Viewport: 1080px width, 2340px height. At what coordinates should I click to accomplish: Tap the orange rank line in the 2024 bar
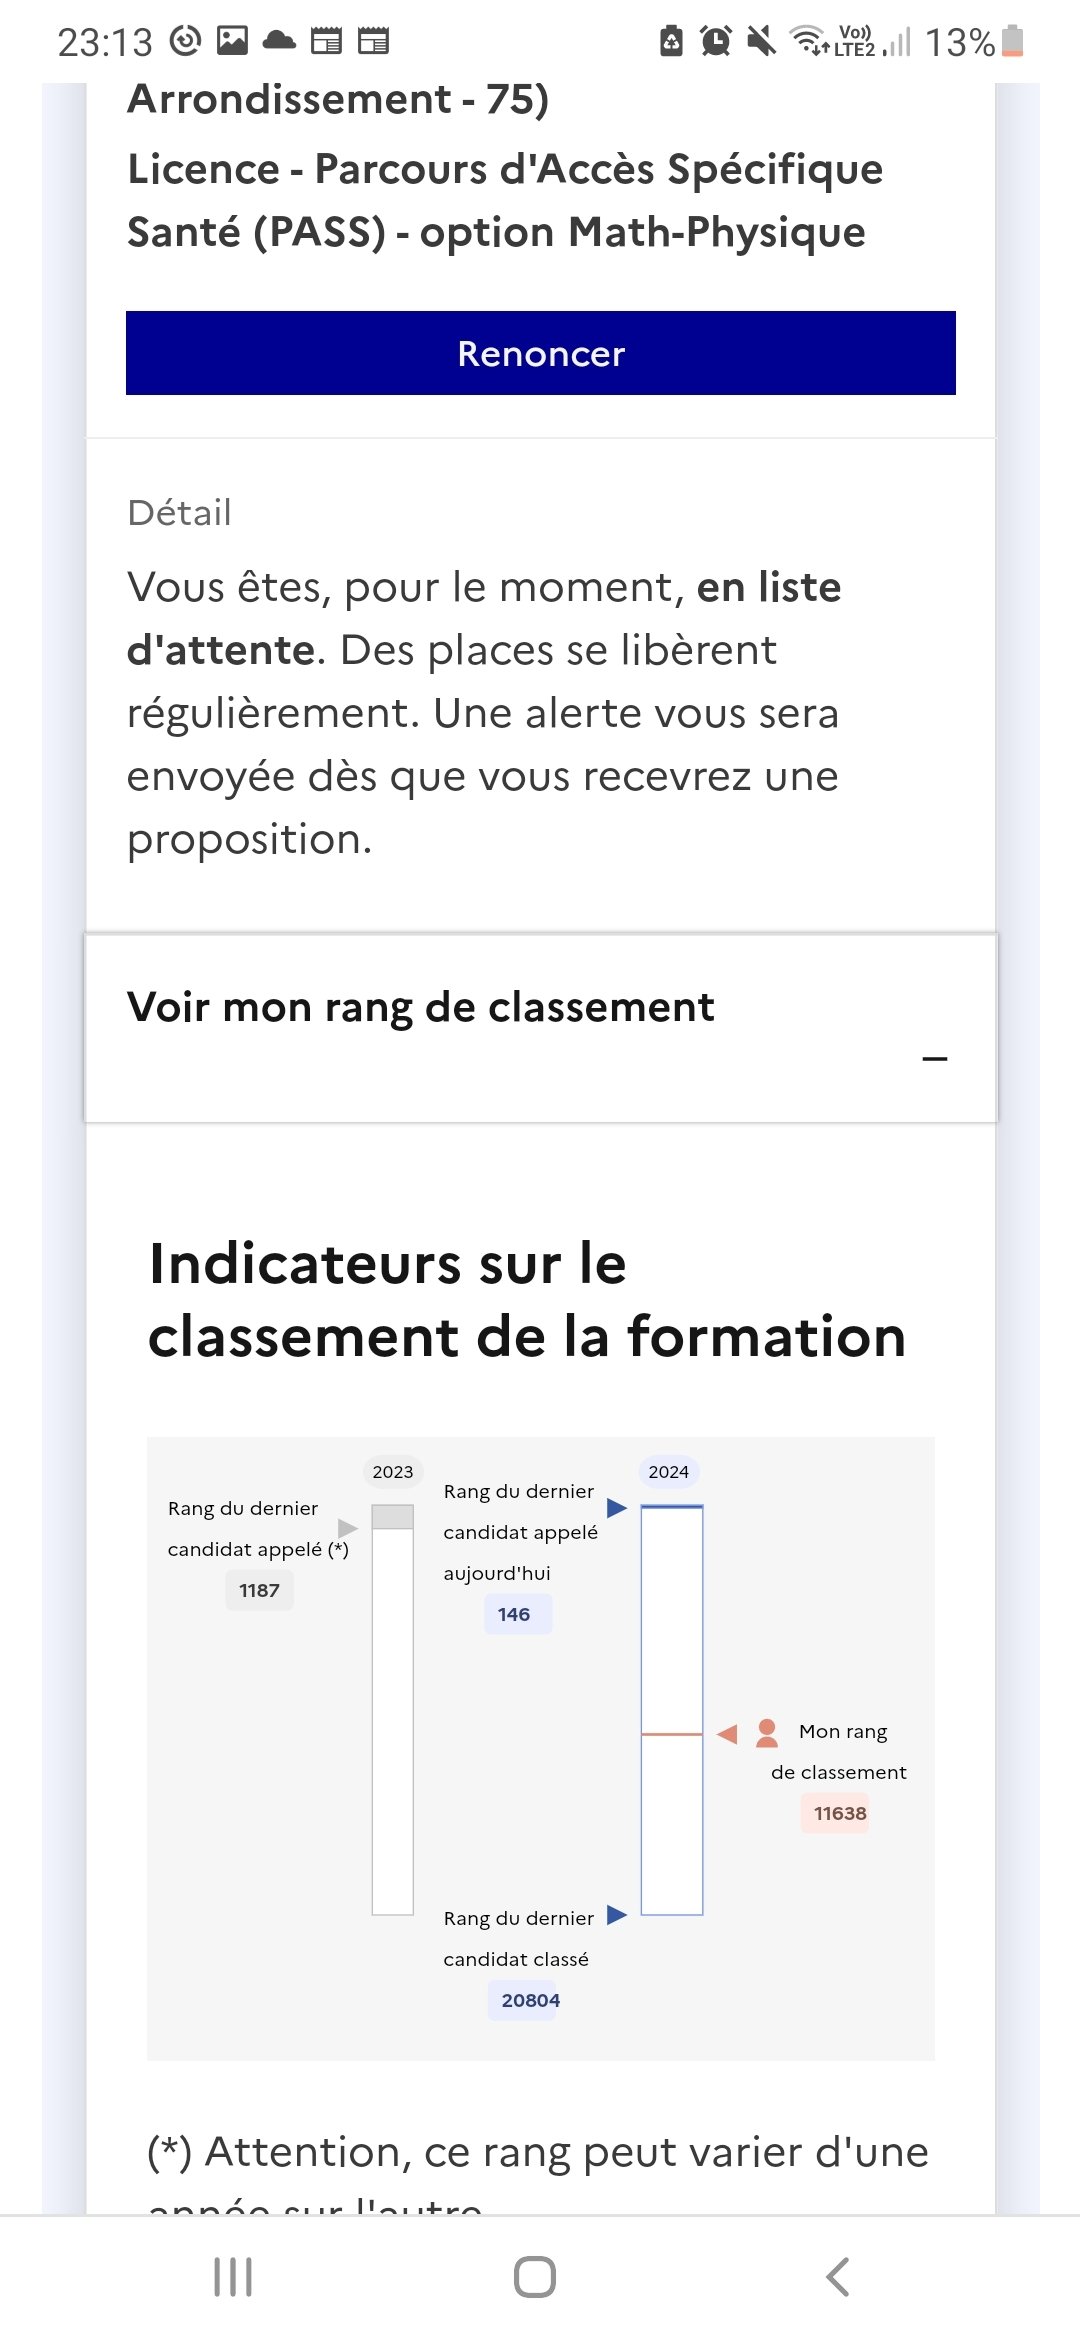[672, 1734]
